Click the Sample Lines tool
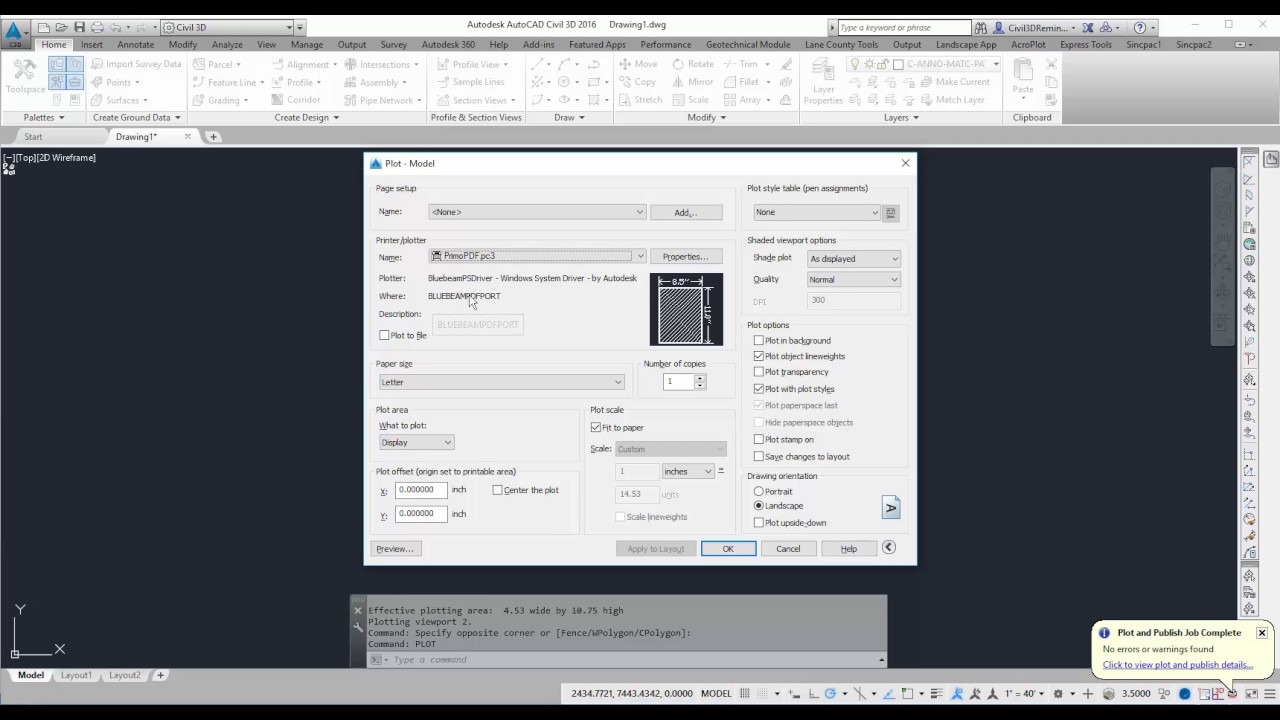 [470, 82]
